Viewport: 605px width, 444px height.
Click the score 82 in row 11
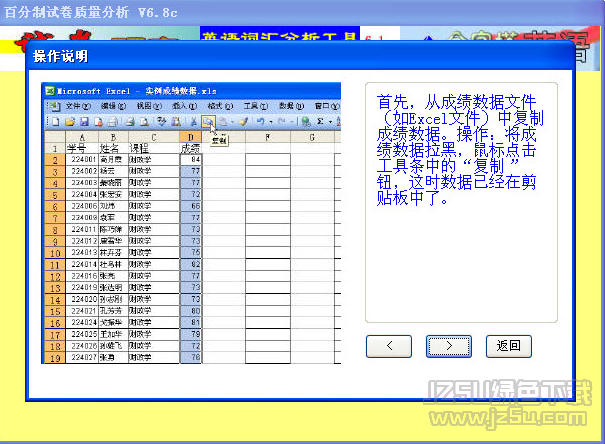point(191,264)
